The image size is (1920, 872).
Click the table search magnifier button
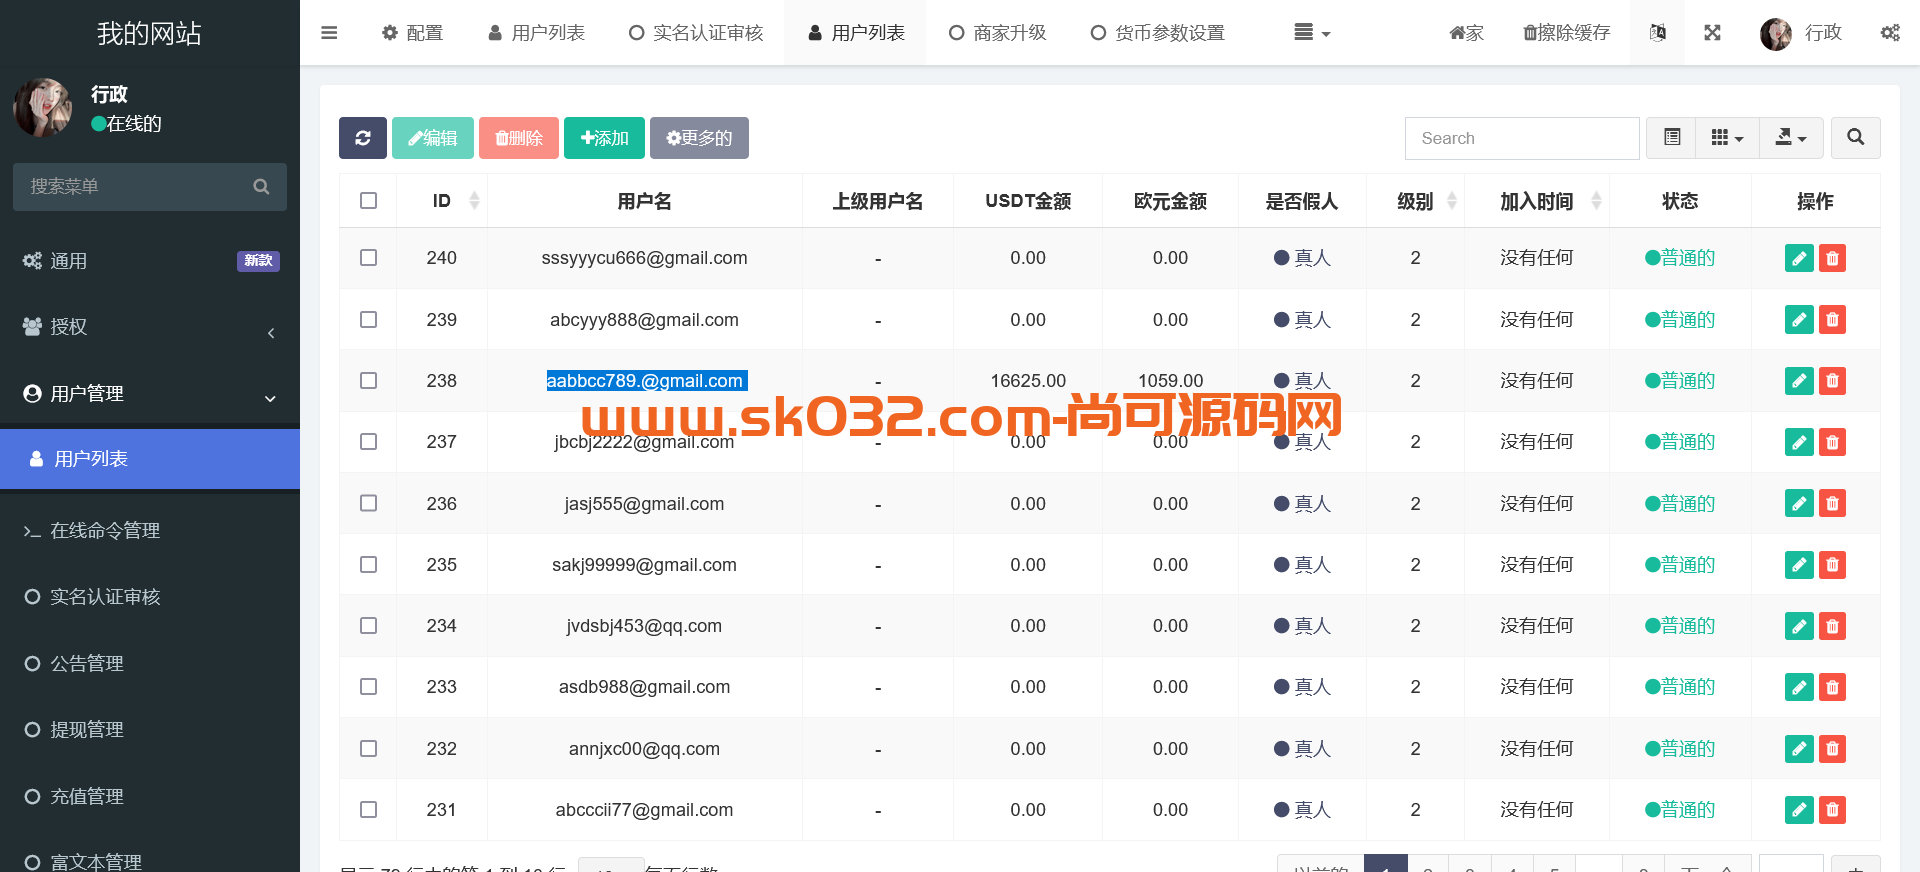(1856, 138)
